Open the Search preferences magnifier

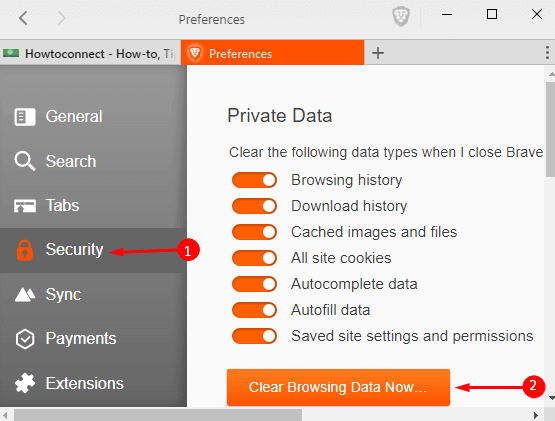[x=24, y=161]
